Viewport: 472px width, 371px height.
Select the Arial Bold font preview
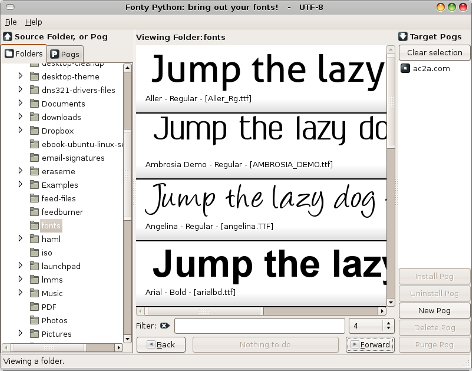(x=261, y=273)
